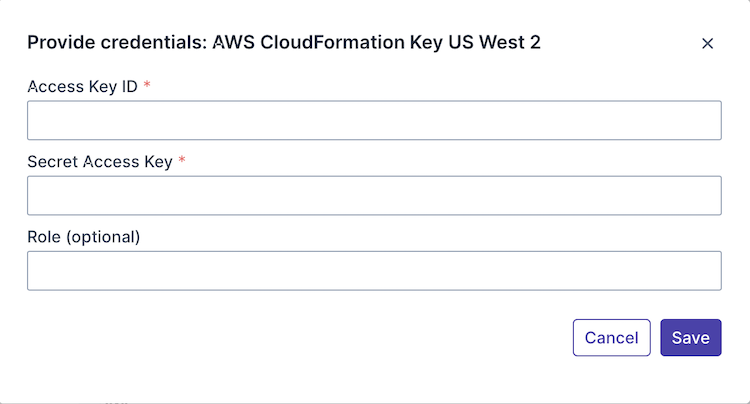Click the 'Secret Access Key' label text
750x404 pixels.
[x=100, y=161]
